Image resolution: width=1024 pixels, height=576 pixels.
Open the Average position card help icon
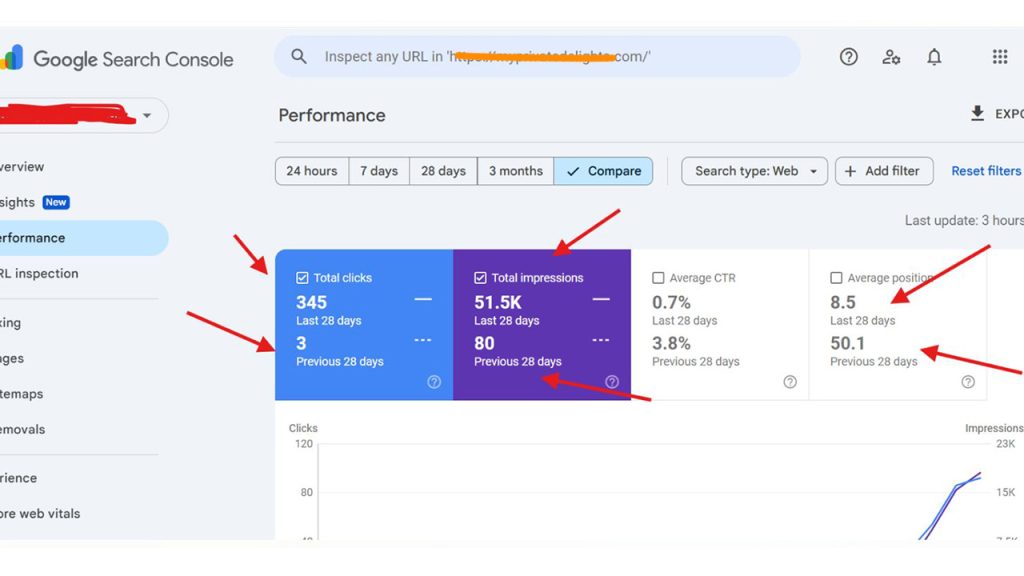tap(966, 381)
